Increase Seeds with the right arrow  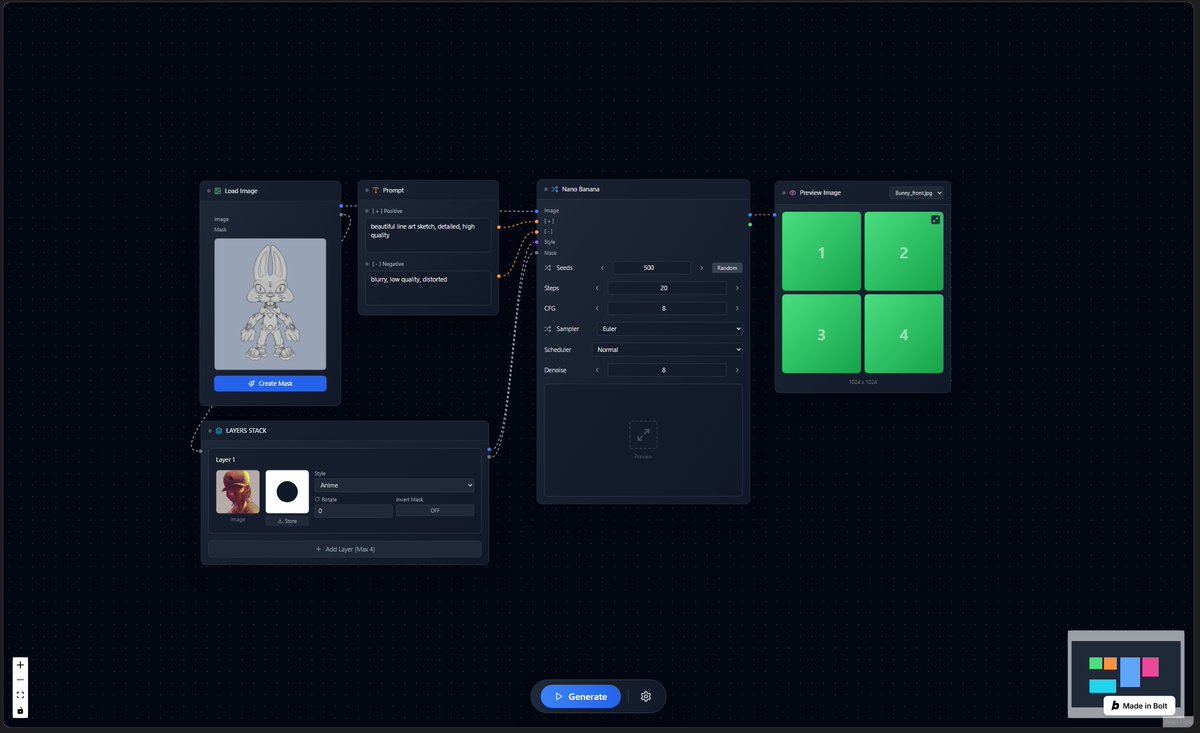(x=702, y=268)
